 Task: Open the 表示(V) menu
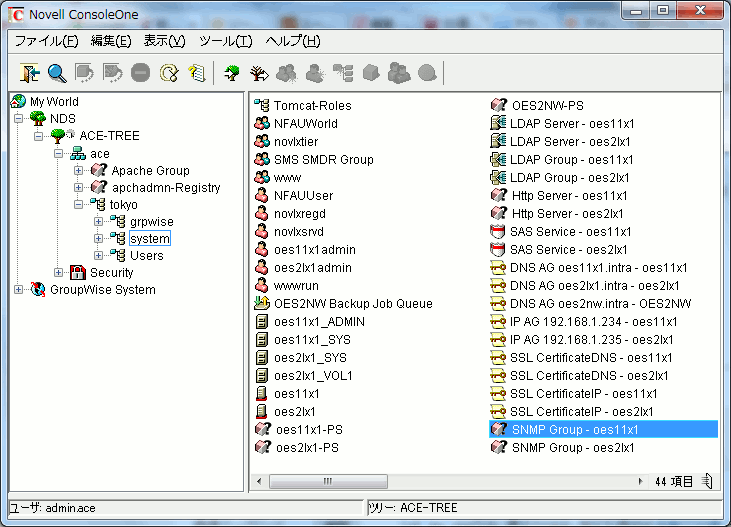[x=164, y=42]
